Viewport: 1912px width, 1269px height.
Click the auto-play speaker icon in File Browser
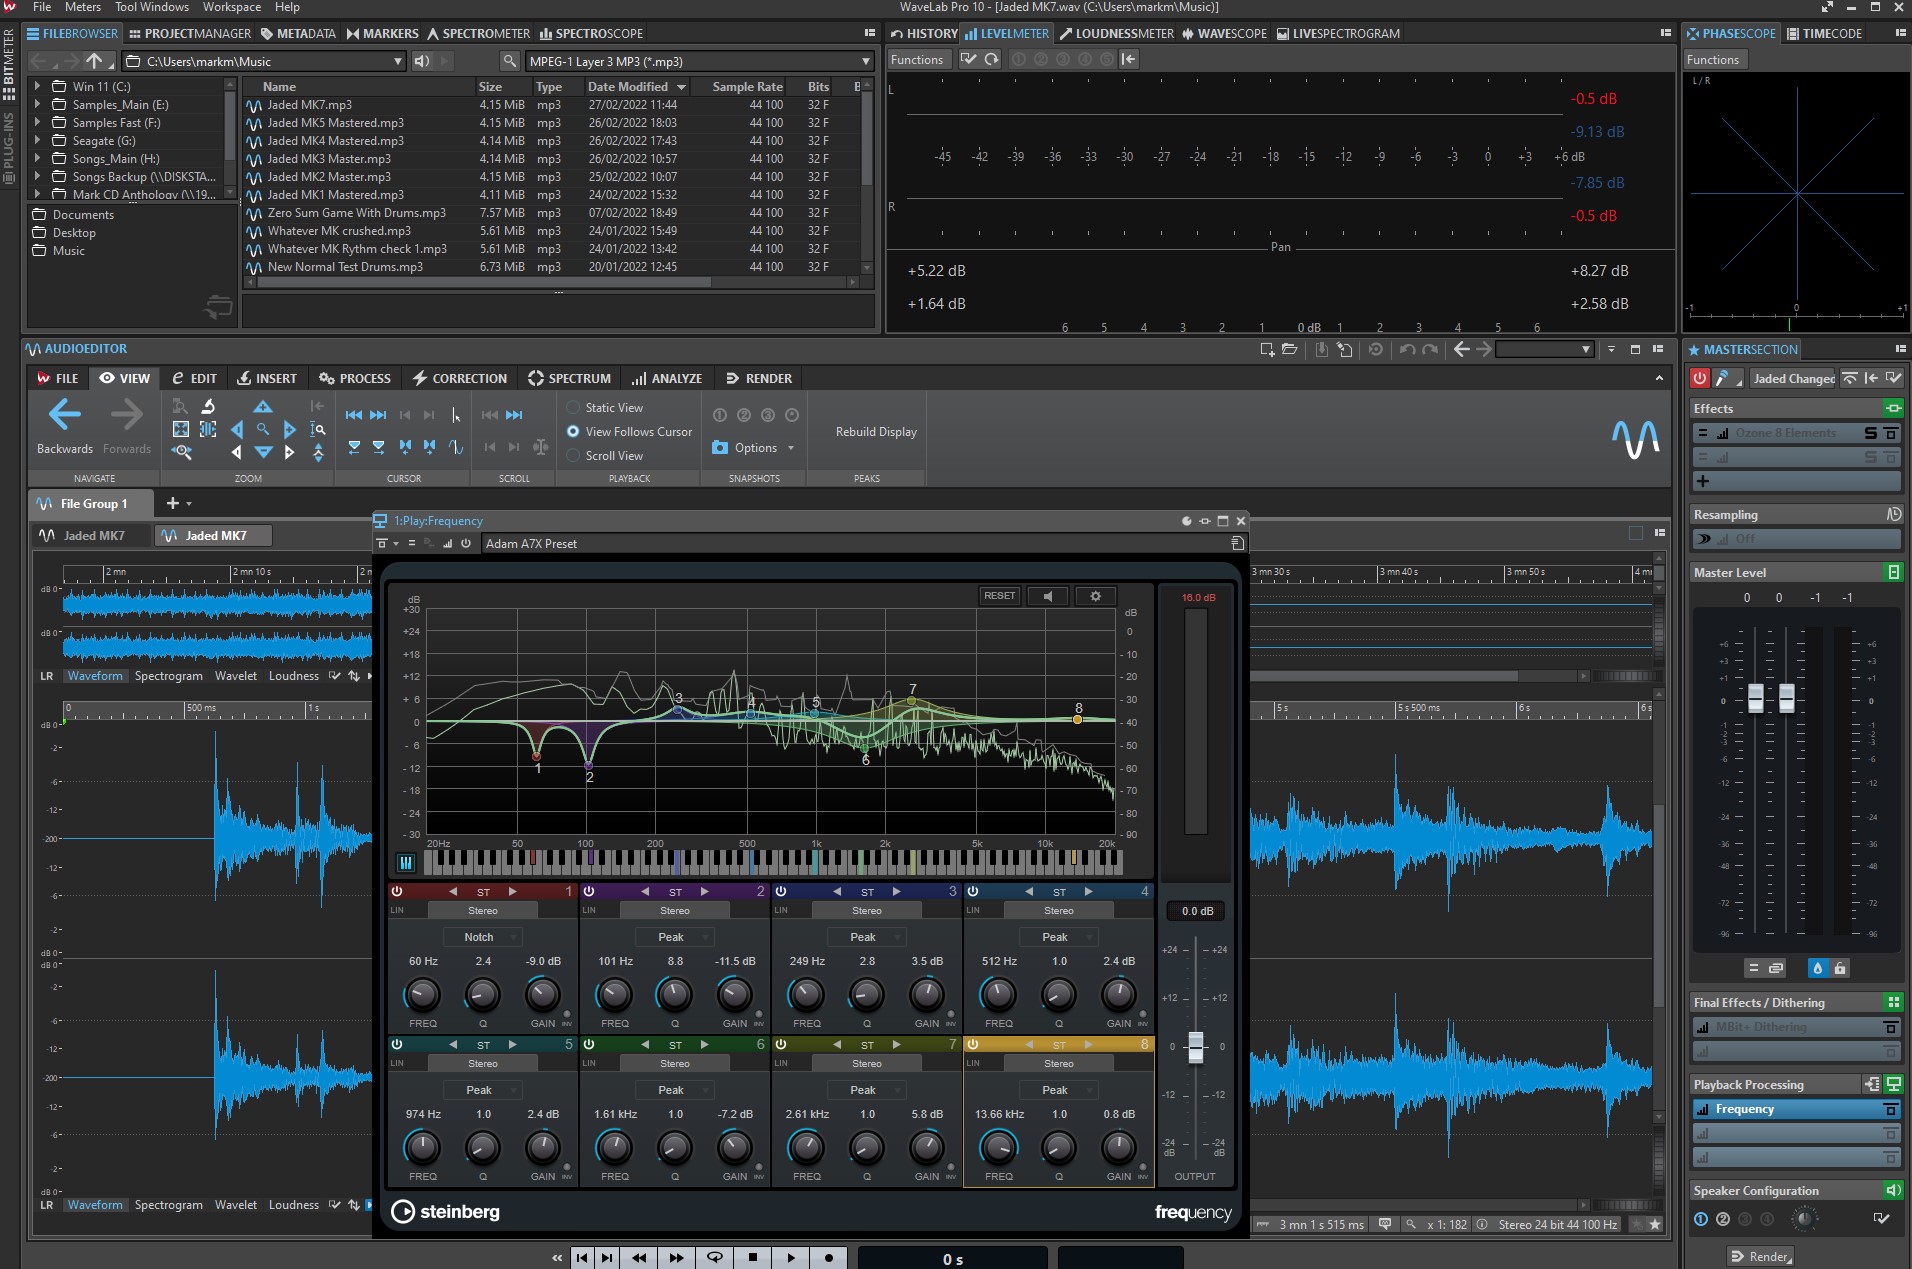pyautogui.click(x=422, y=61)
